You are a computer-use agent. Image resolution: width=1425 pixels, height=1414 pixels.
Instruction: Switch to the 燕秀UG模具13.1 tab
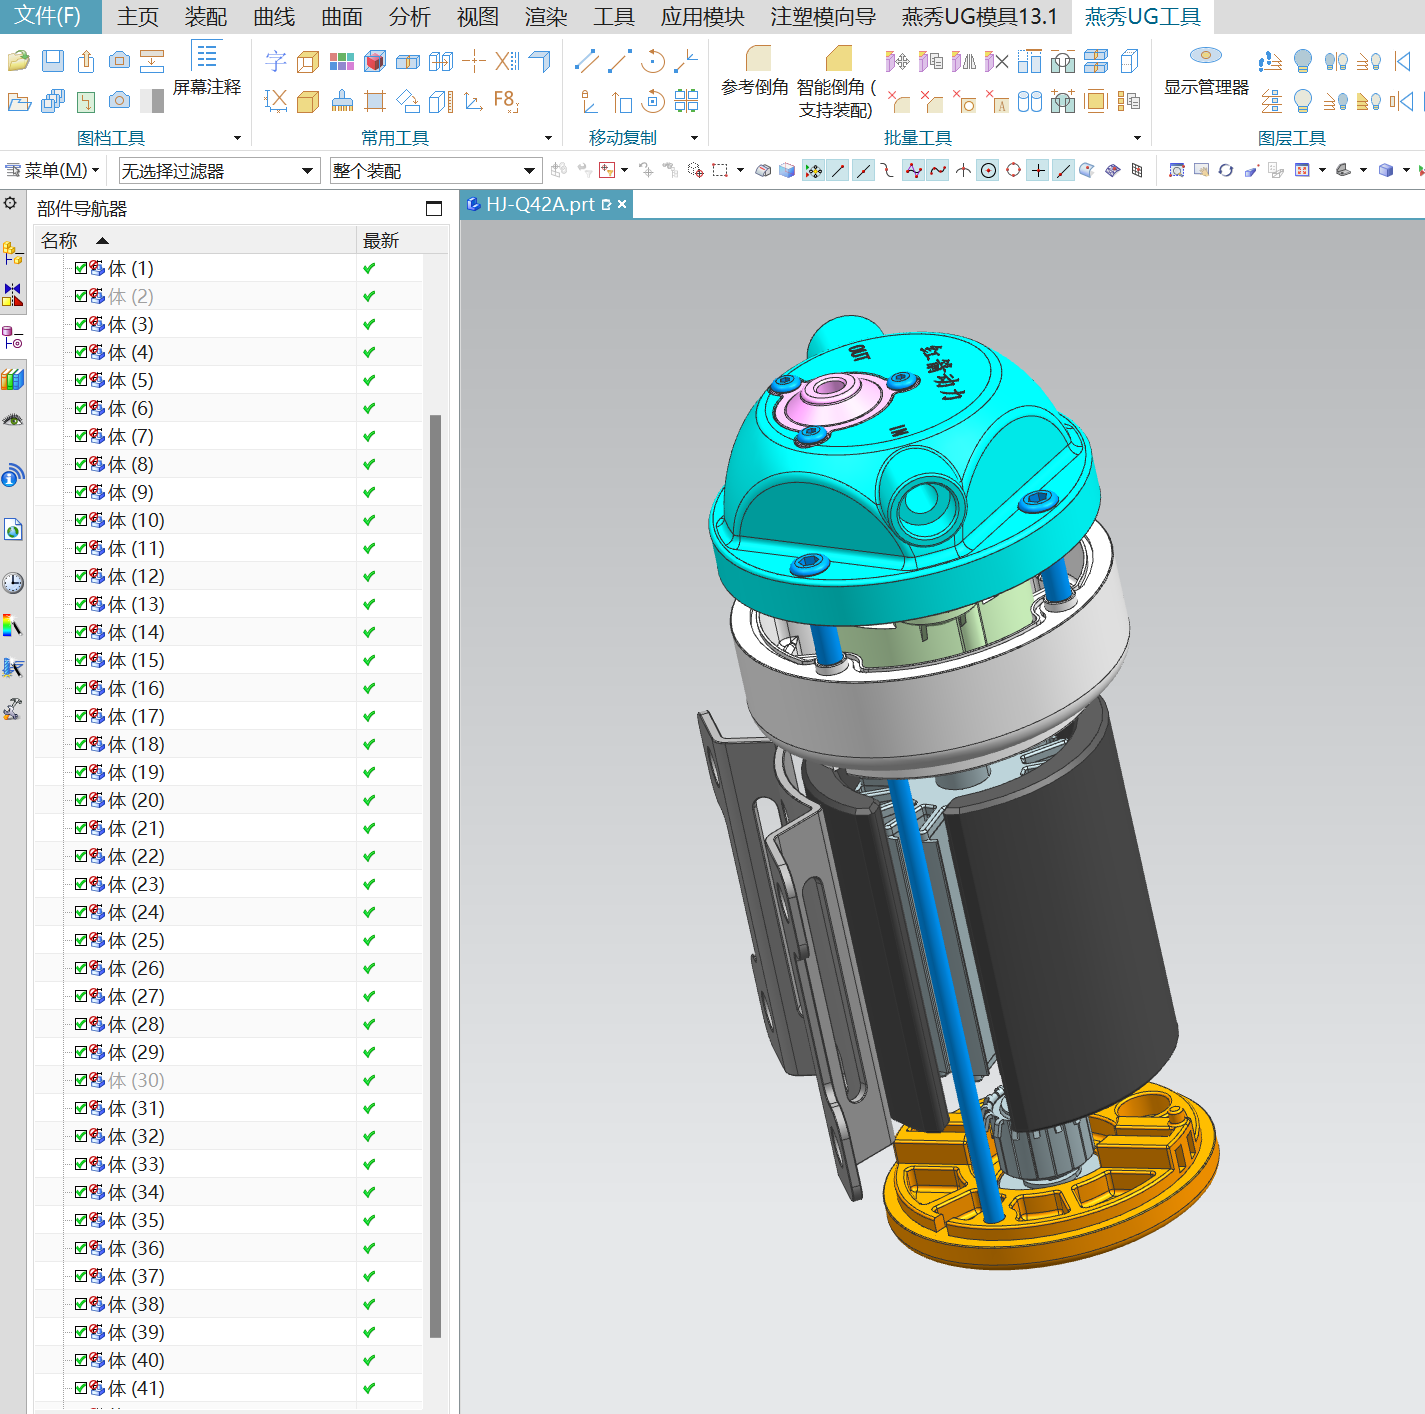(x=979, y=16)
